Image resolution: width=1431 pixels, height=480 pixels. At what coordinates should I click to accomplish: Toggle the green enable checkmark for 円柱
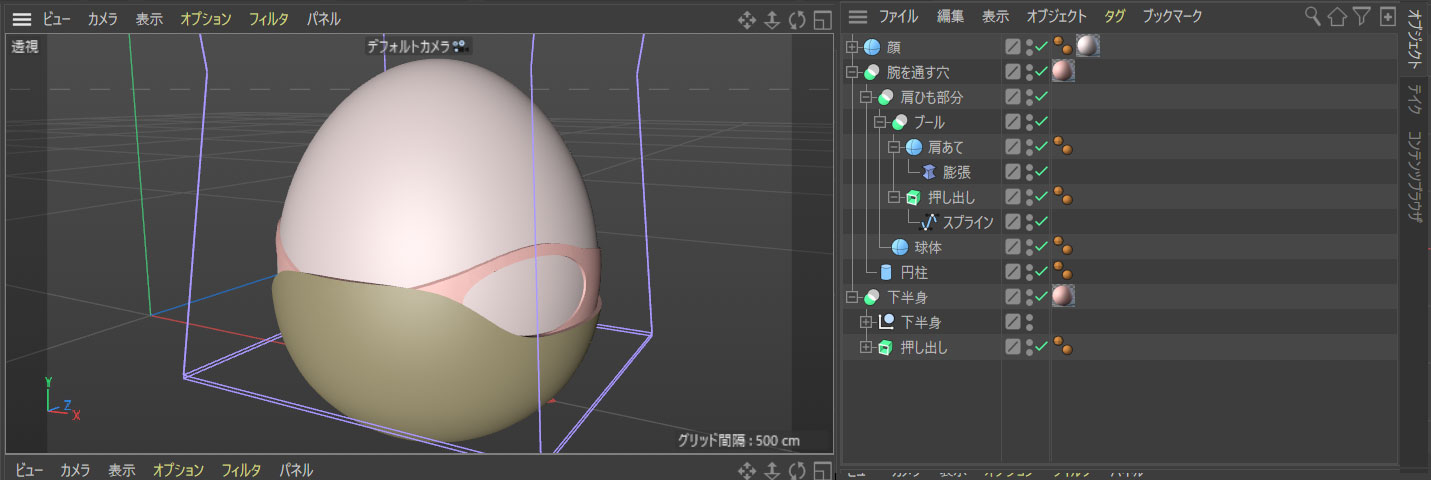coord(1041,272)
